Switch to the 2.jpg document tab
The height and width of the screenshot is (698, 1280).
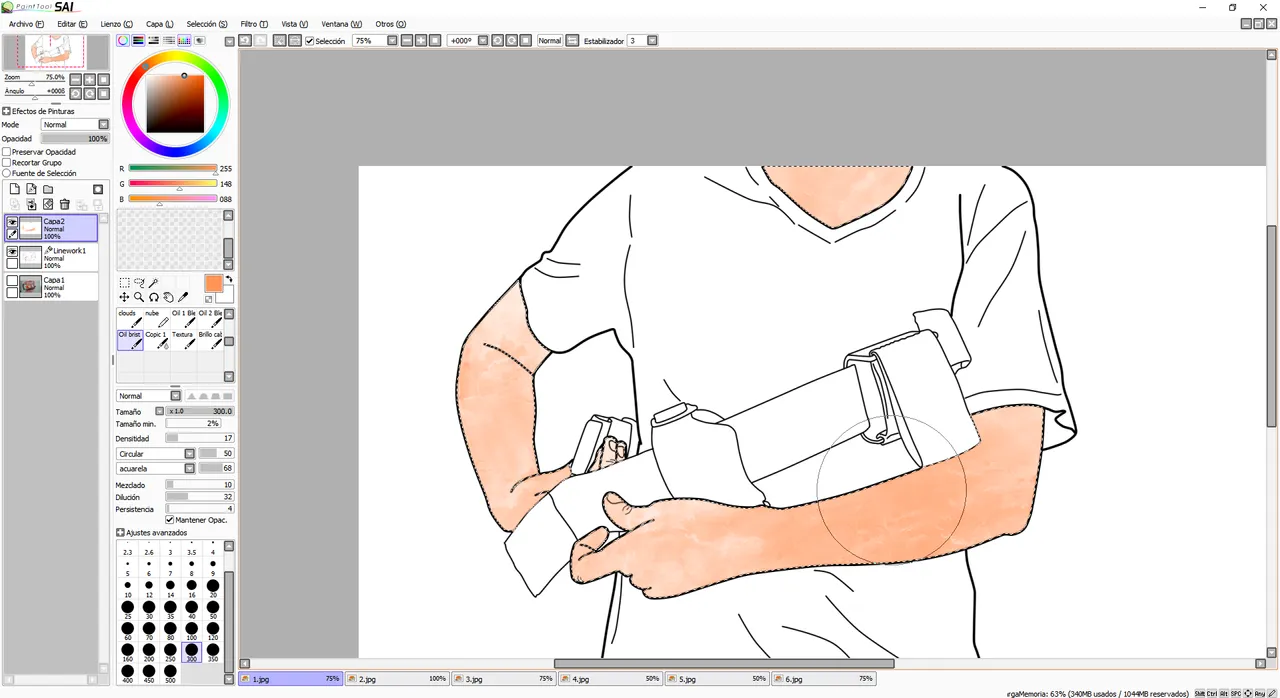click(397, 678)
